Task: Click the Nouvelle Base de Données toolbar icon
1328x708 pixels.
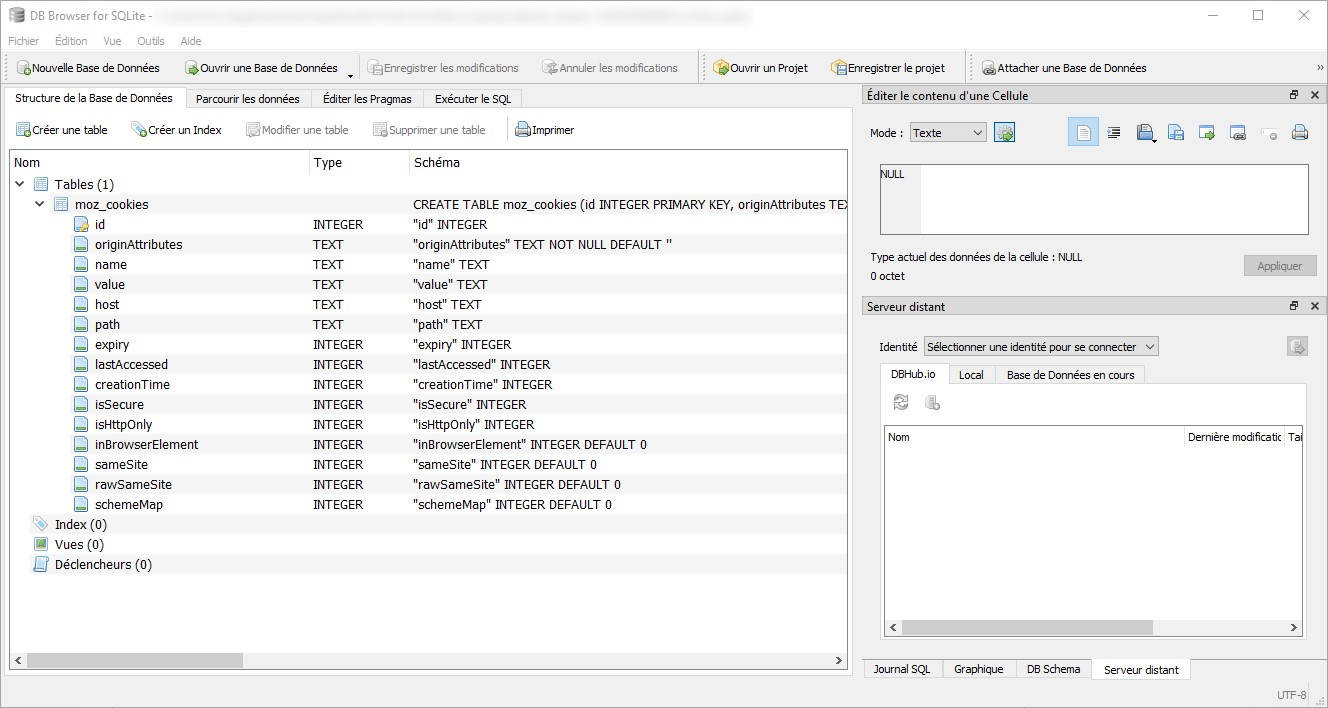Action: (x=24, y=68)
